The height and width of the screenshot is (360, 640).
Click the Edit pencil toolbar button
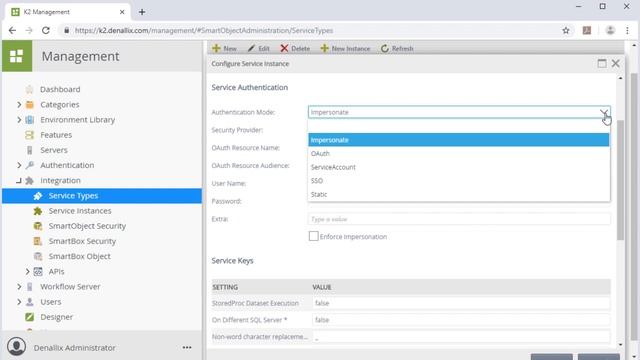[x=258, y=49]
